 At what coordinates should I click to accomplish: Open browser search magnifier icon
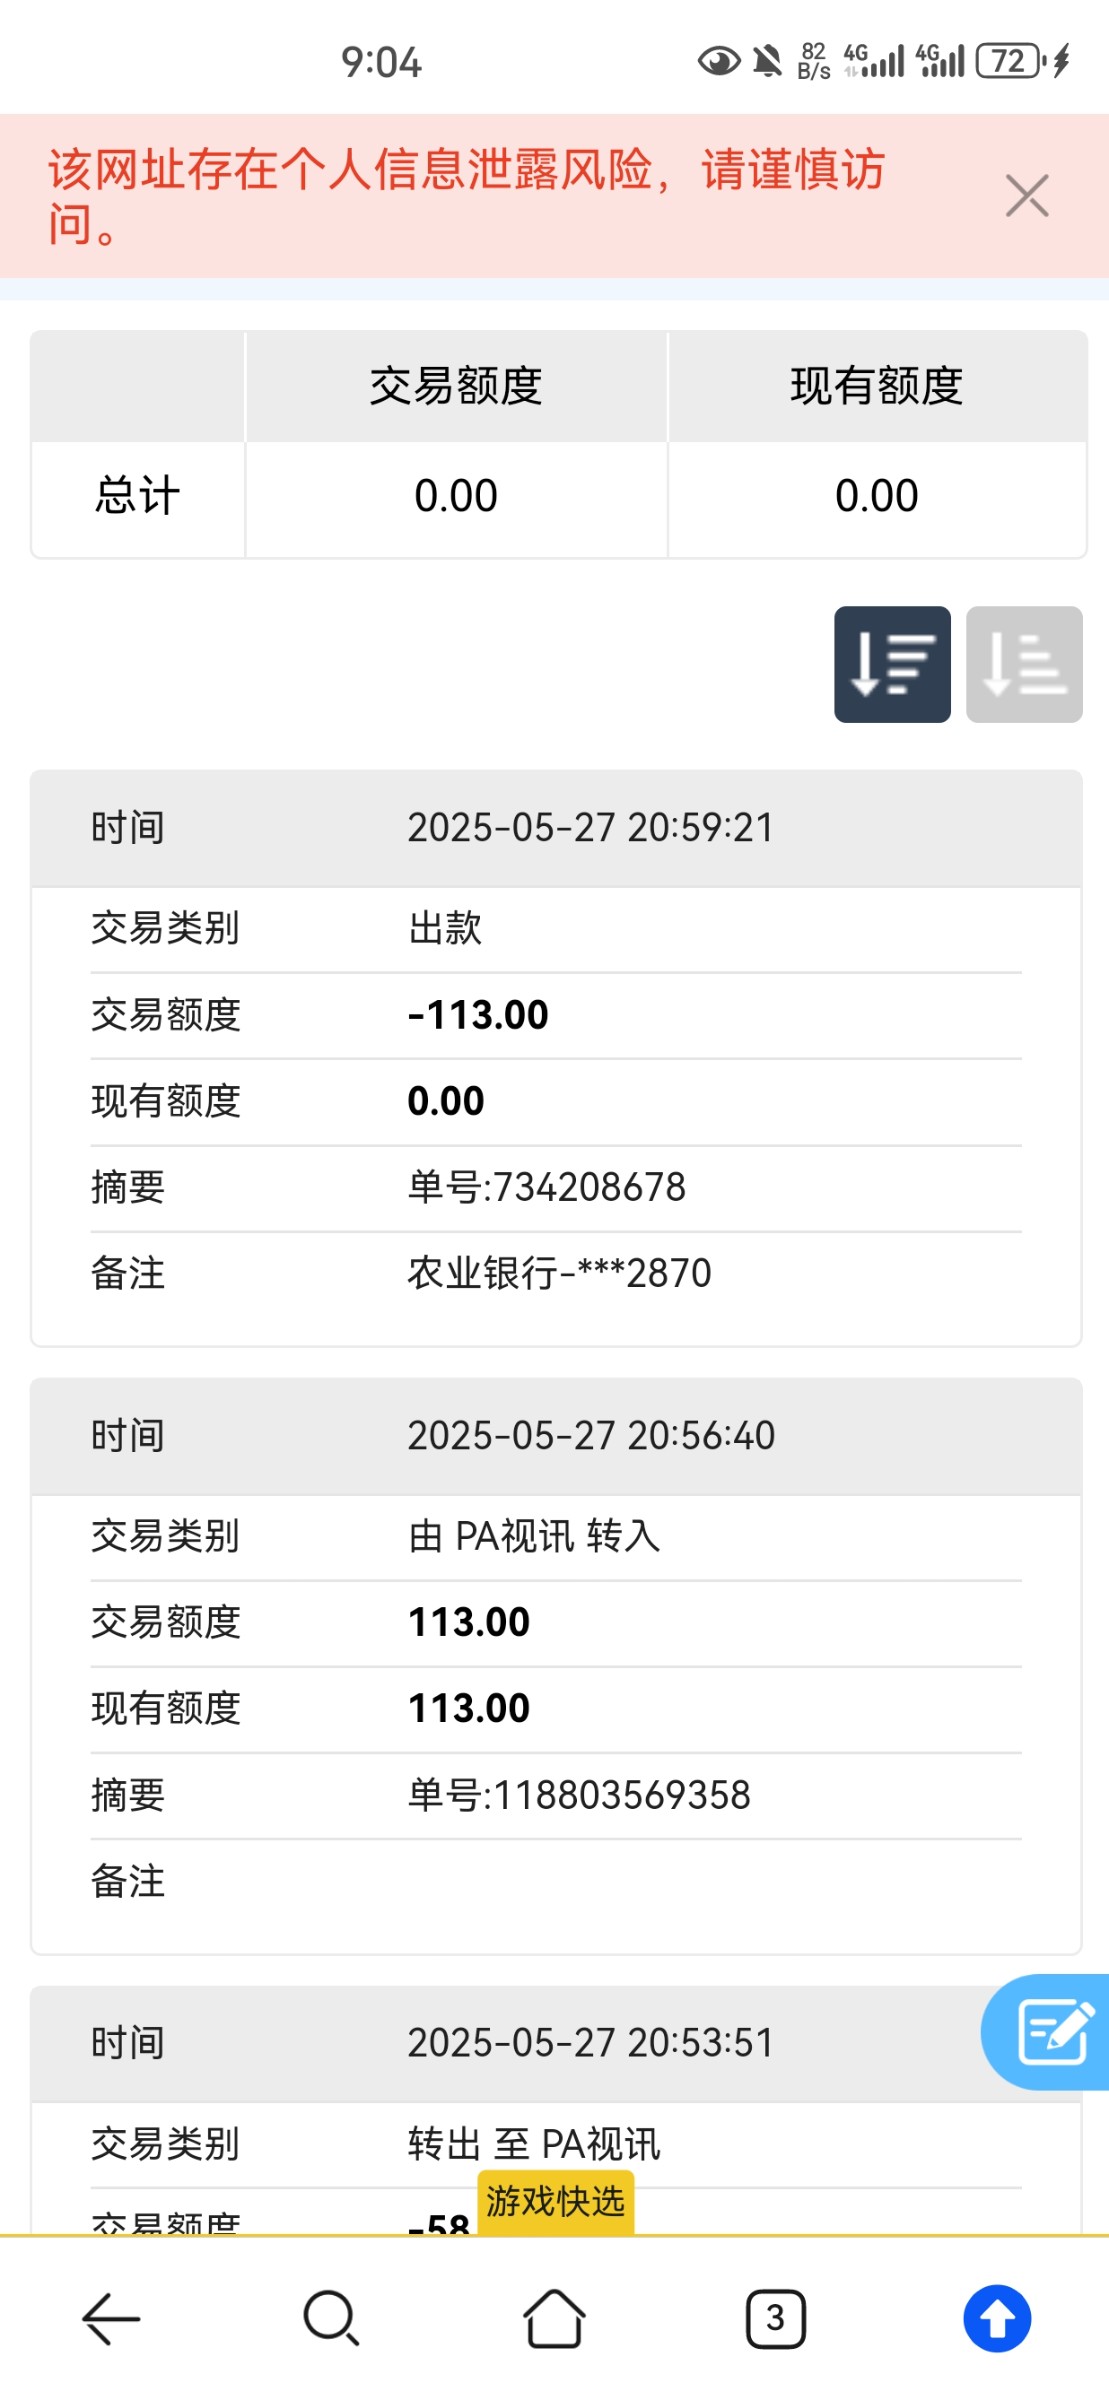331,2318
